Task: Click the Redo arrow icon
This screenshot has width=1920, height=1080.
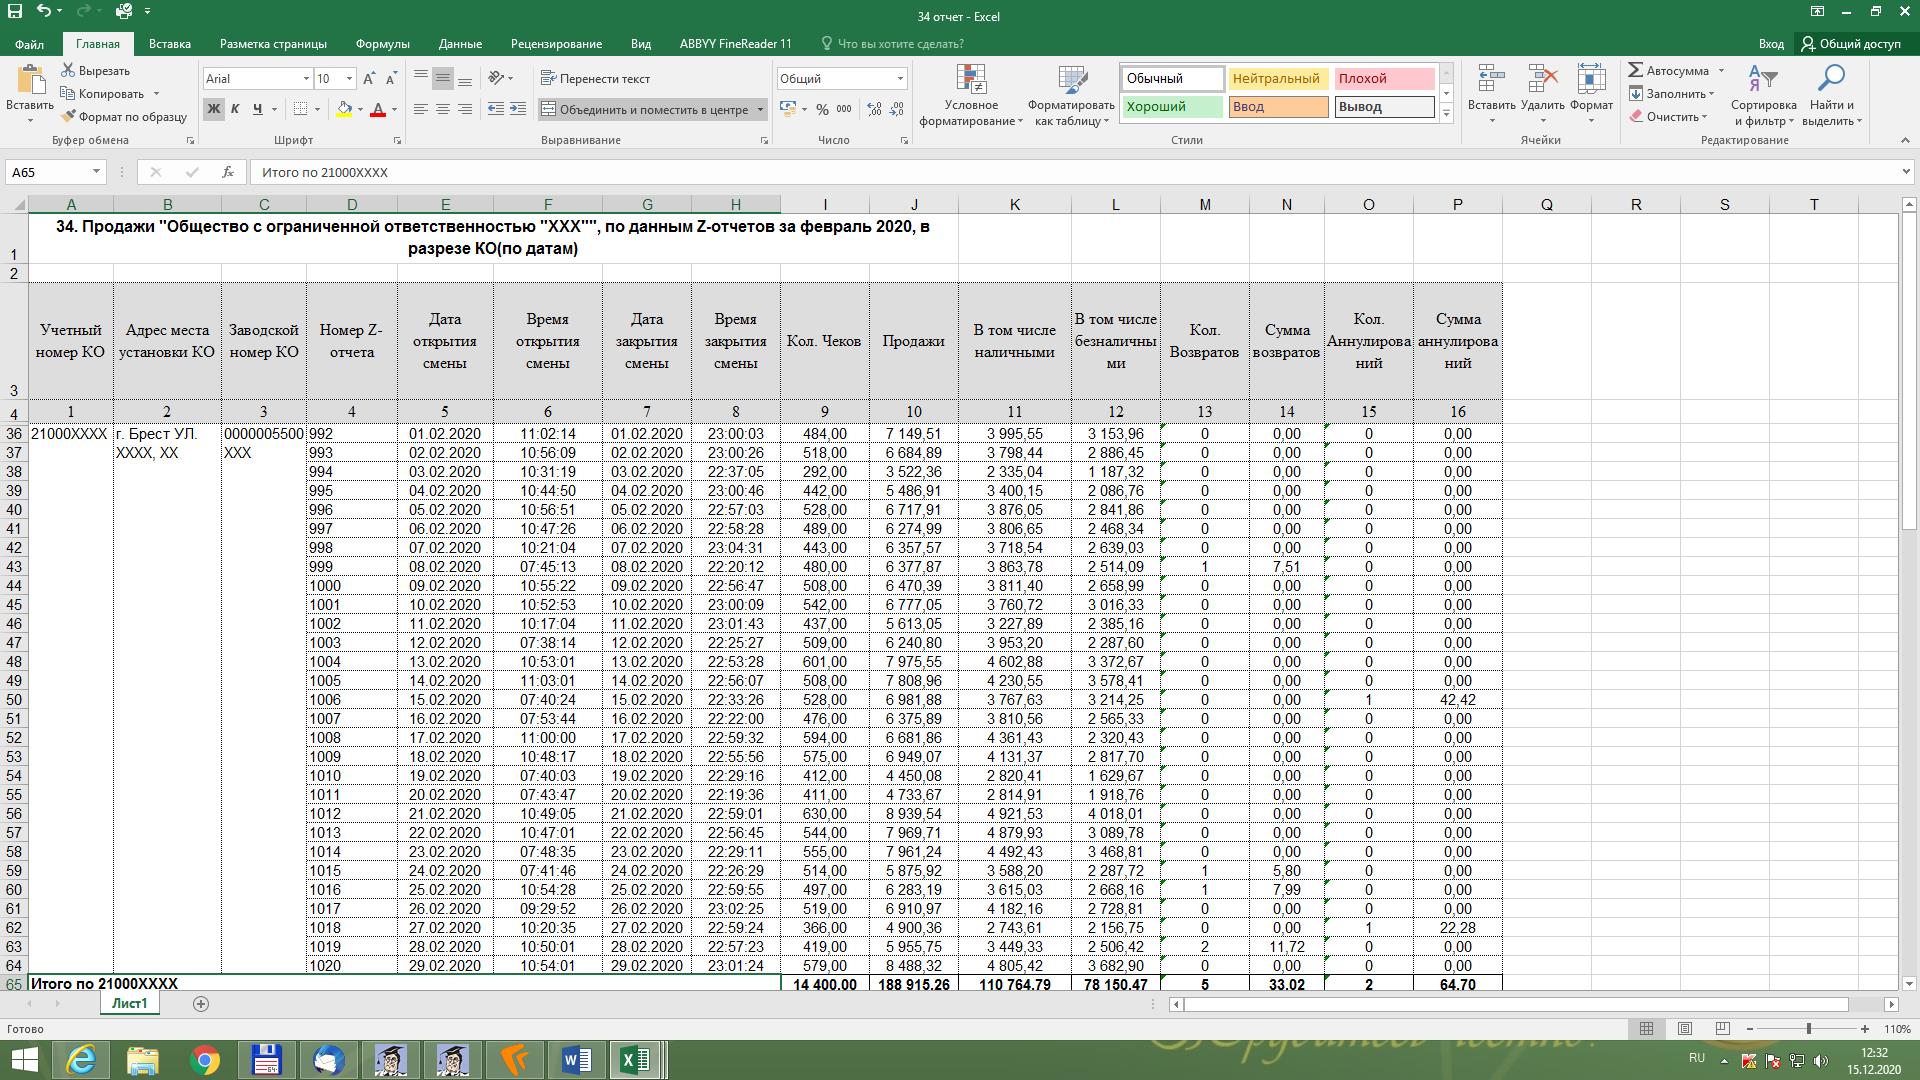Action: pos(85,12)
